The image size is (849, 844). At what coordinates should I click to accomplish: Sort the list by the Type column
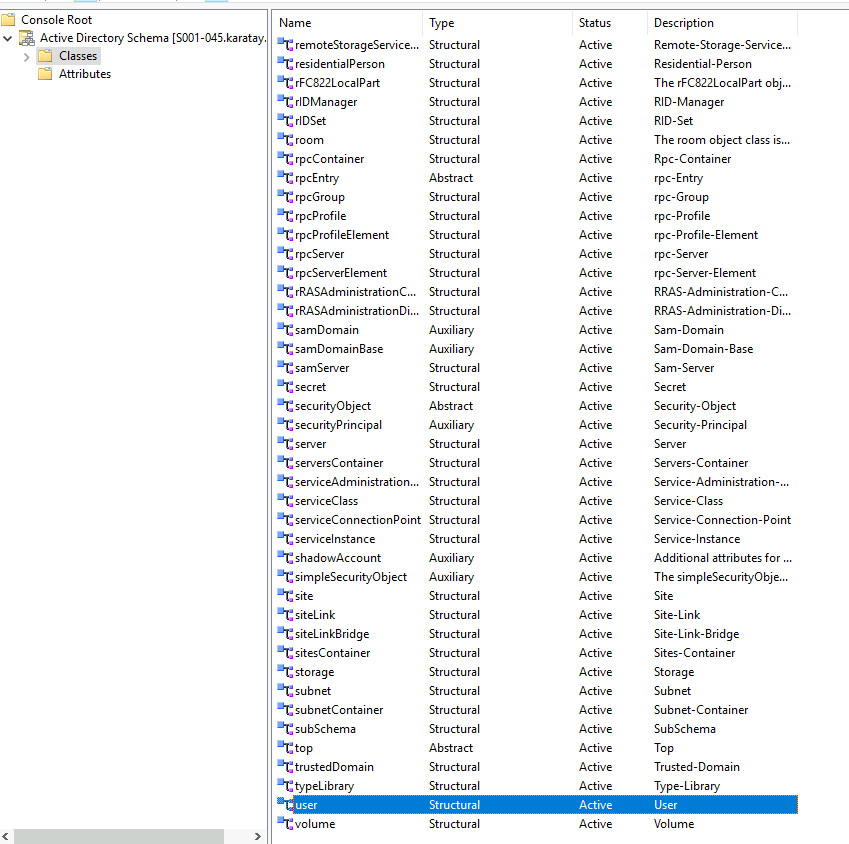pyautogui.click(x=497, y=23)
